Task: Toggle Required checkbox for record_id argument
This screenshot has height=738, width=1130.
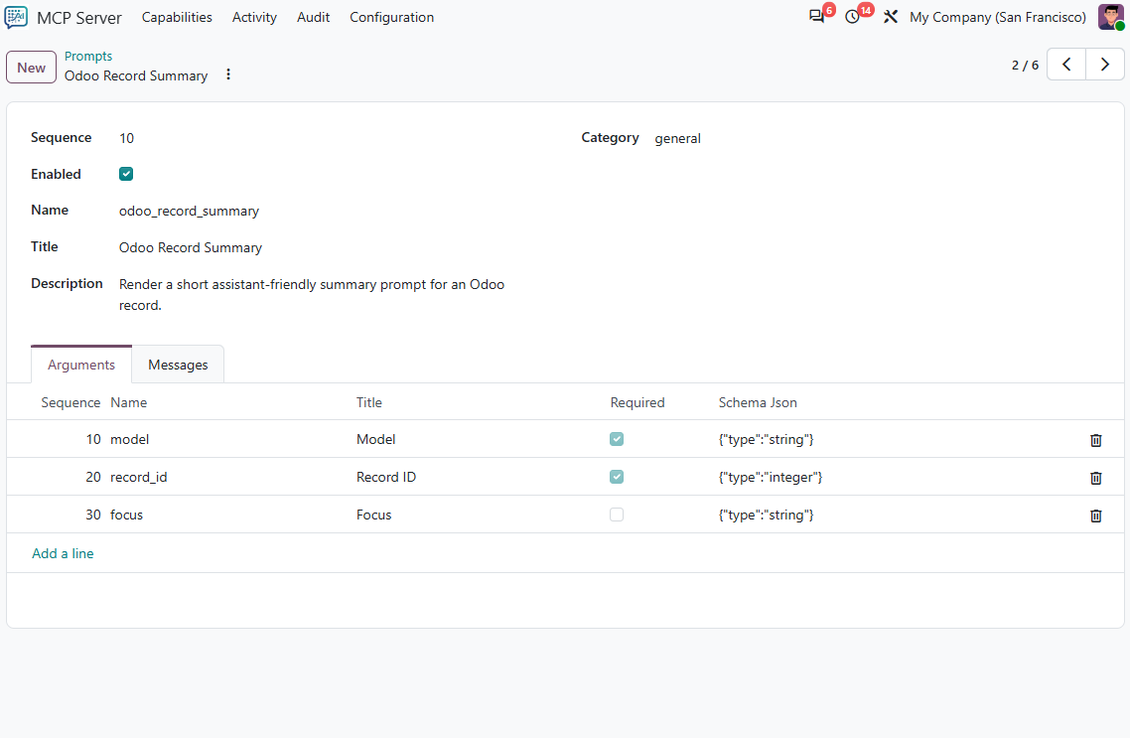Action: click(x=616, y=476)
